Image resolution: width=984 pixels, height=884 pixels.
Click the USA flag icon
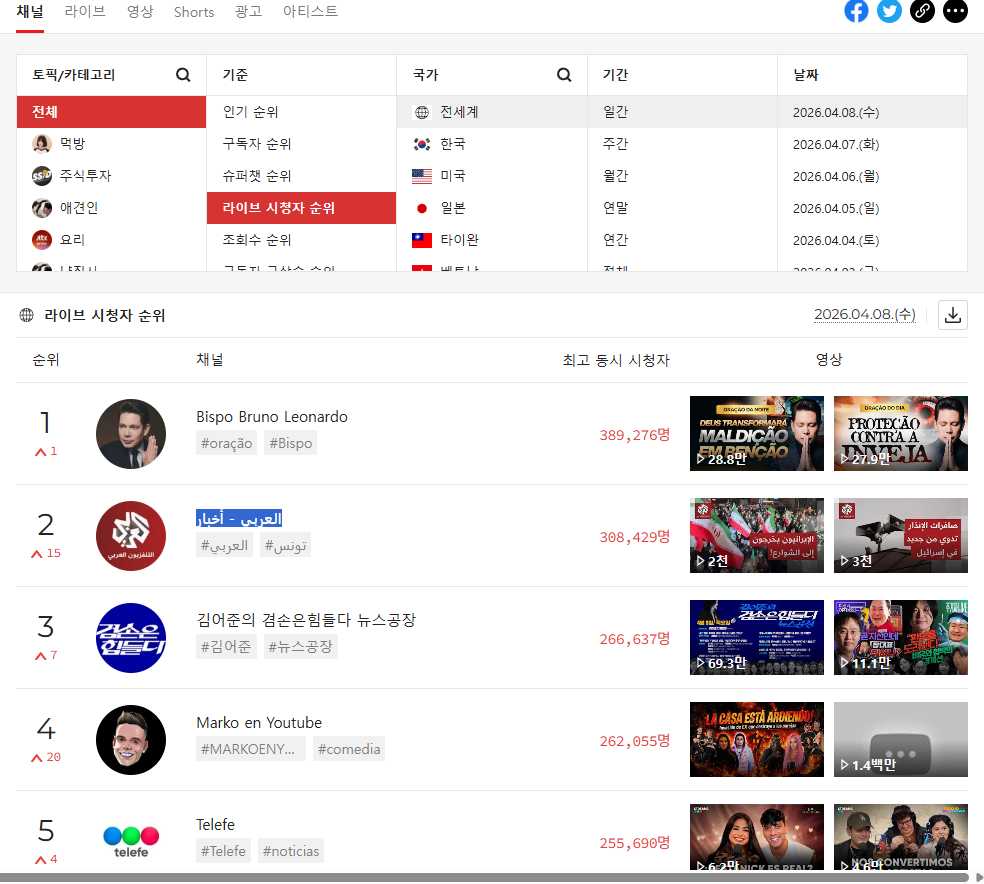click(x=422, y=176)
